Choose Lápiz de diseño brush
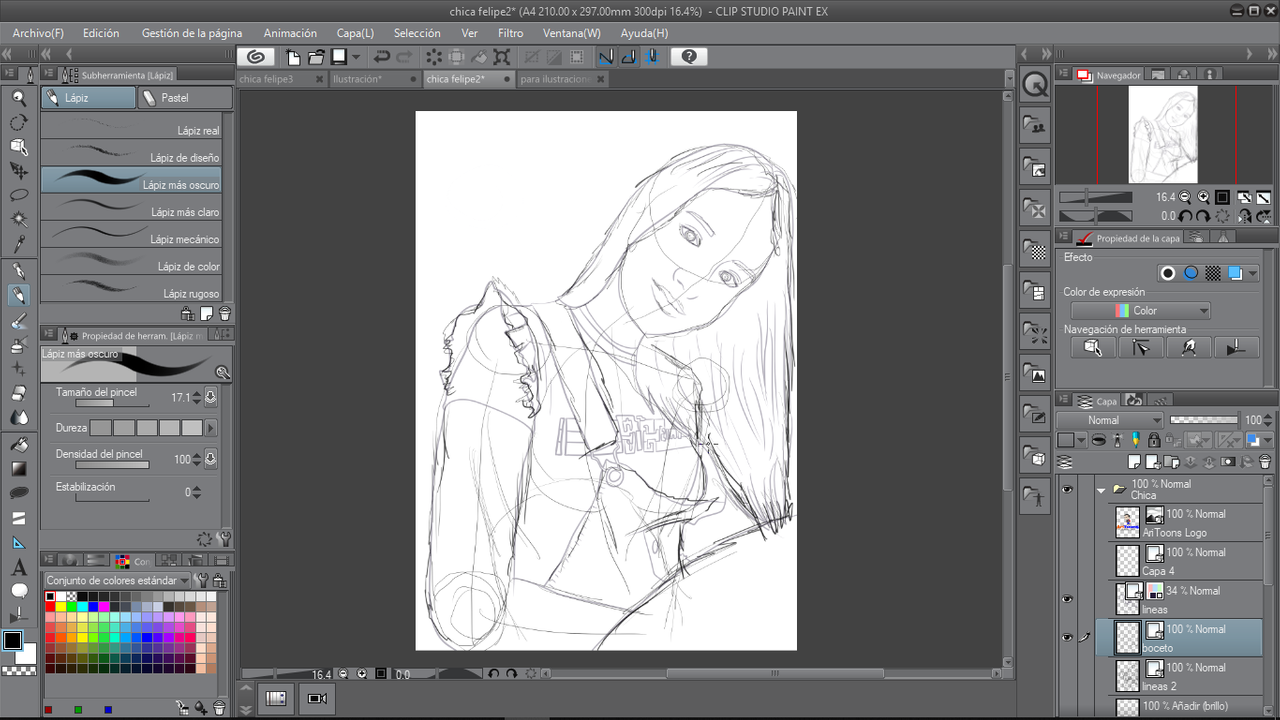Image resolution: width=1280 pixels, height=720 pixels. 131,154
